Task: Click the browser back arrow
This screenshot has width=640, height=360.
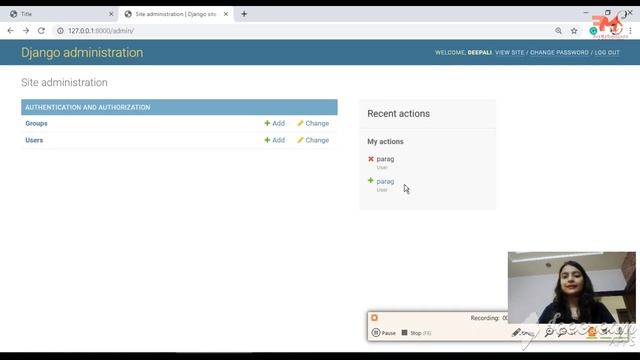Action: (x=11, y=31)
